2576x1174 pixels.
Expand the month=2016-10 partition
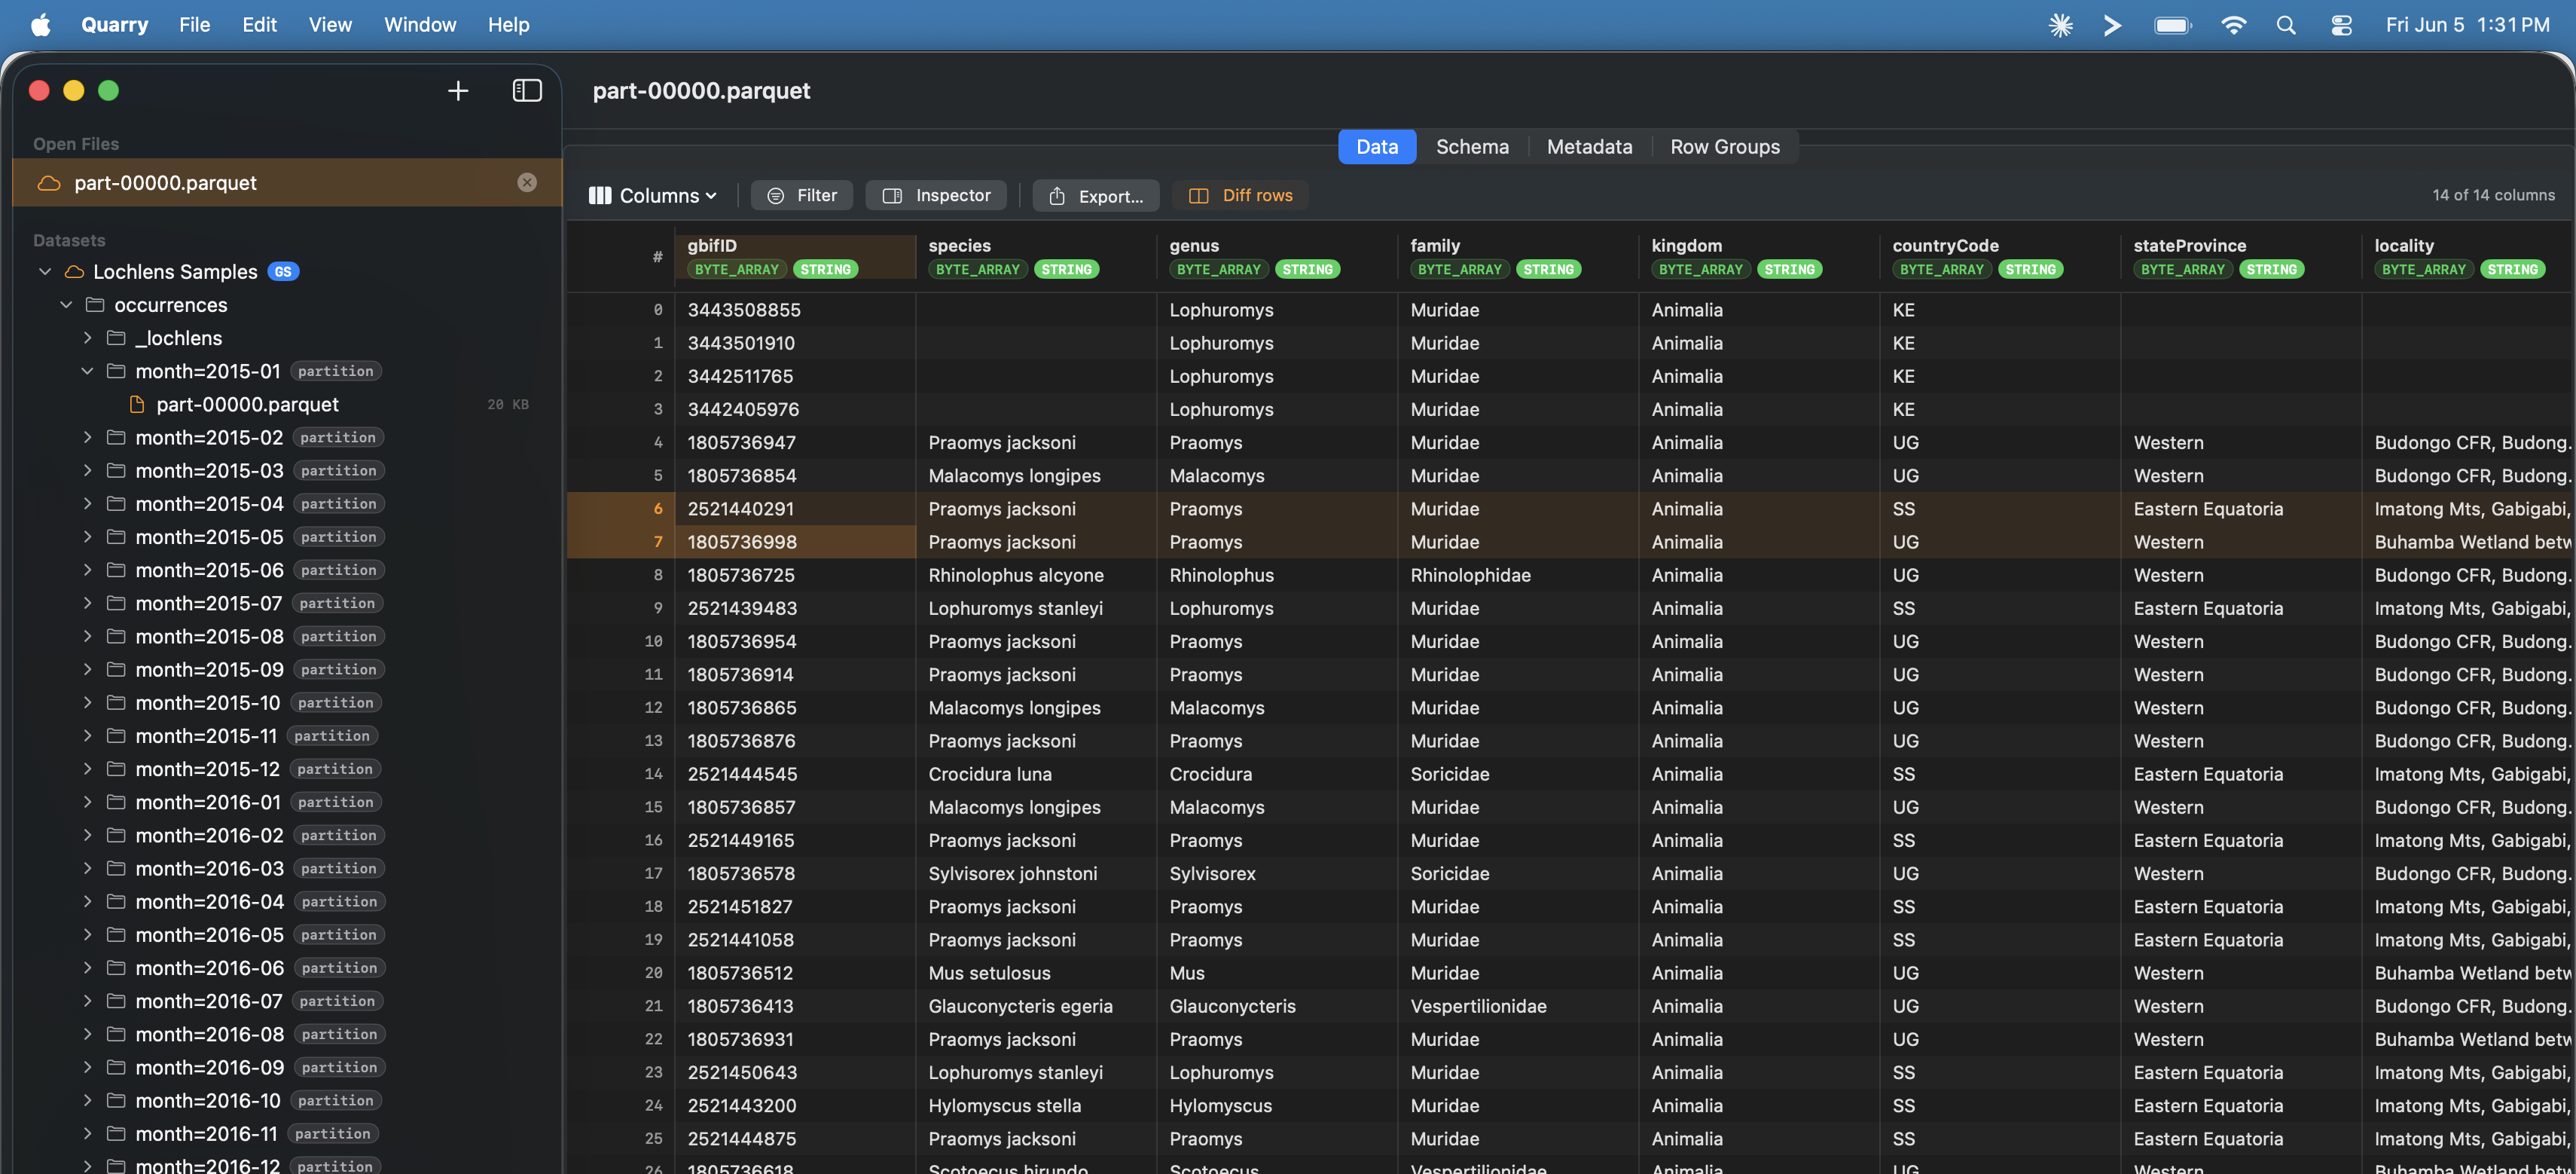(87, 1101)
